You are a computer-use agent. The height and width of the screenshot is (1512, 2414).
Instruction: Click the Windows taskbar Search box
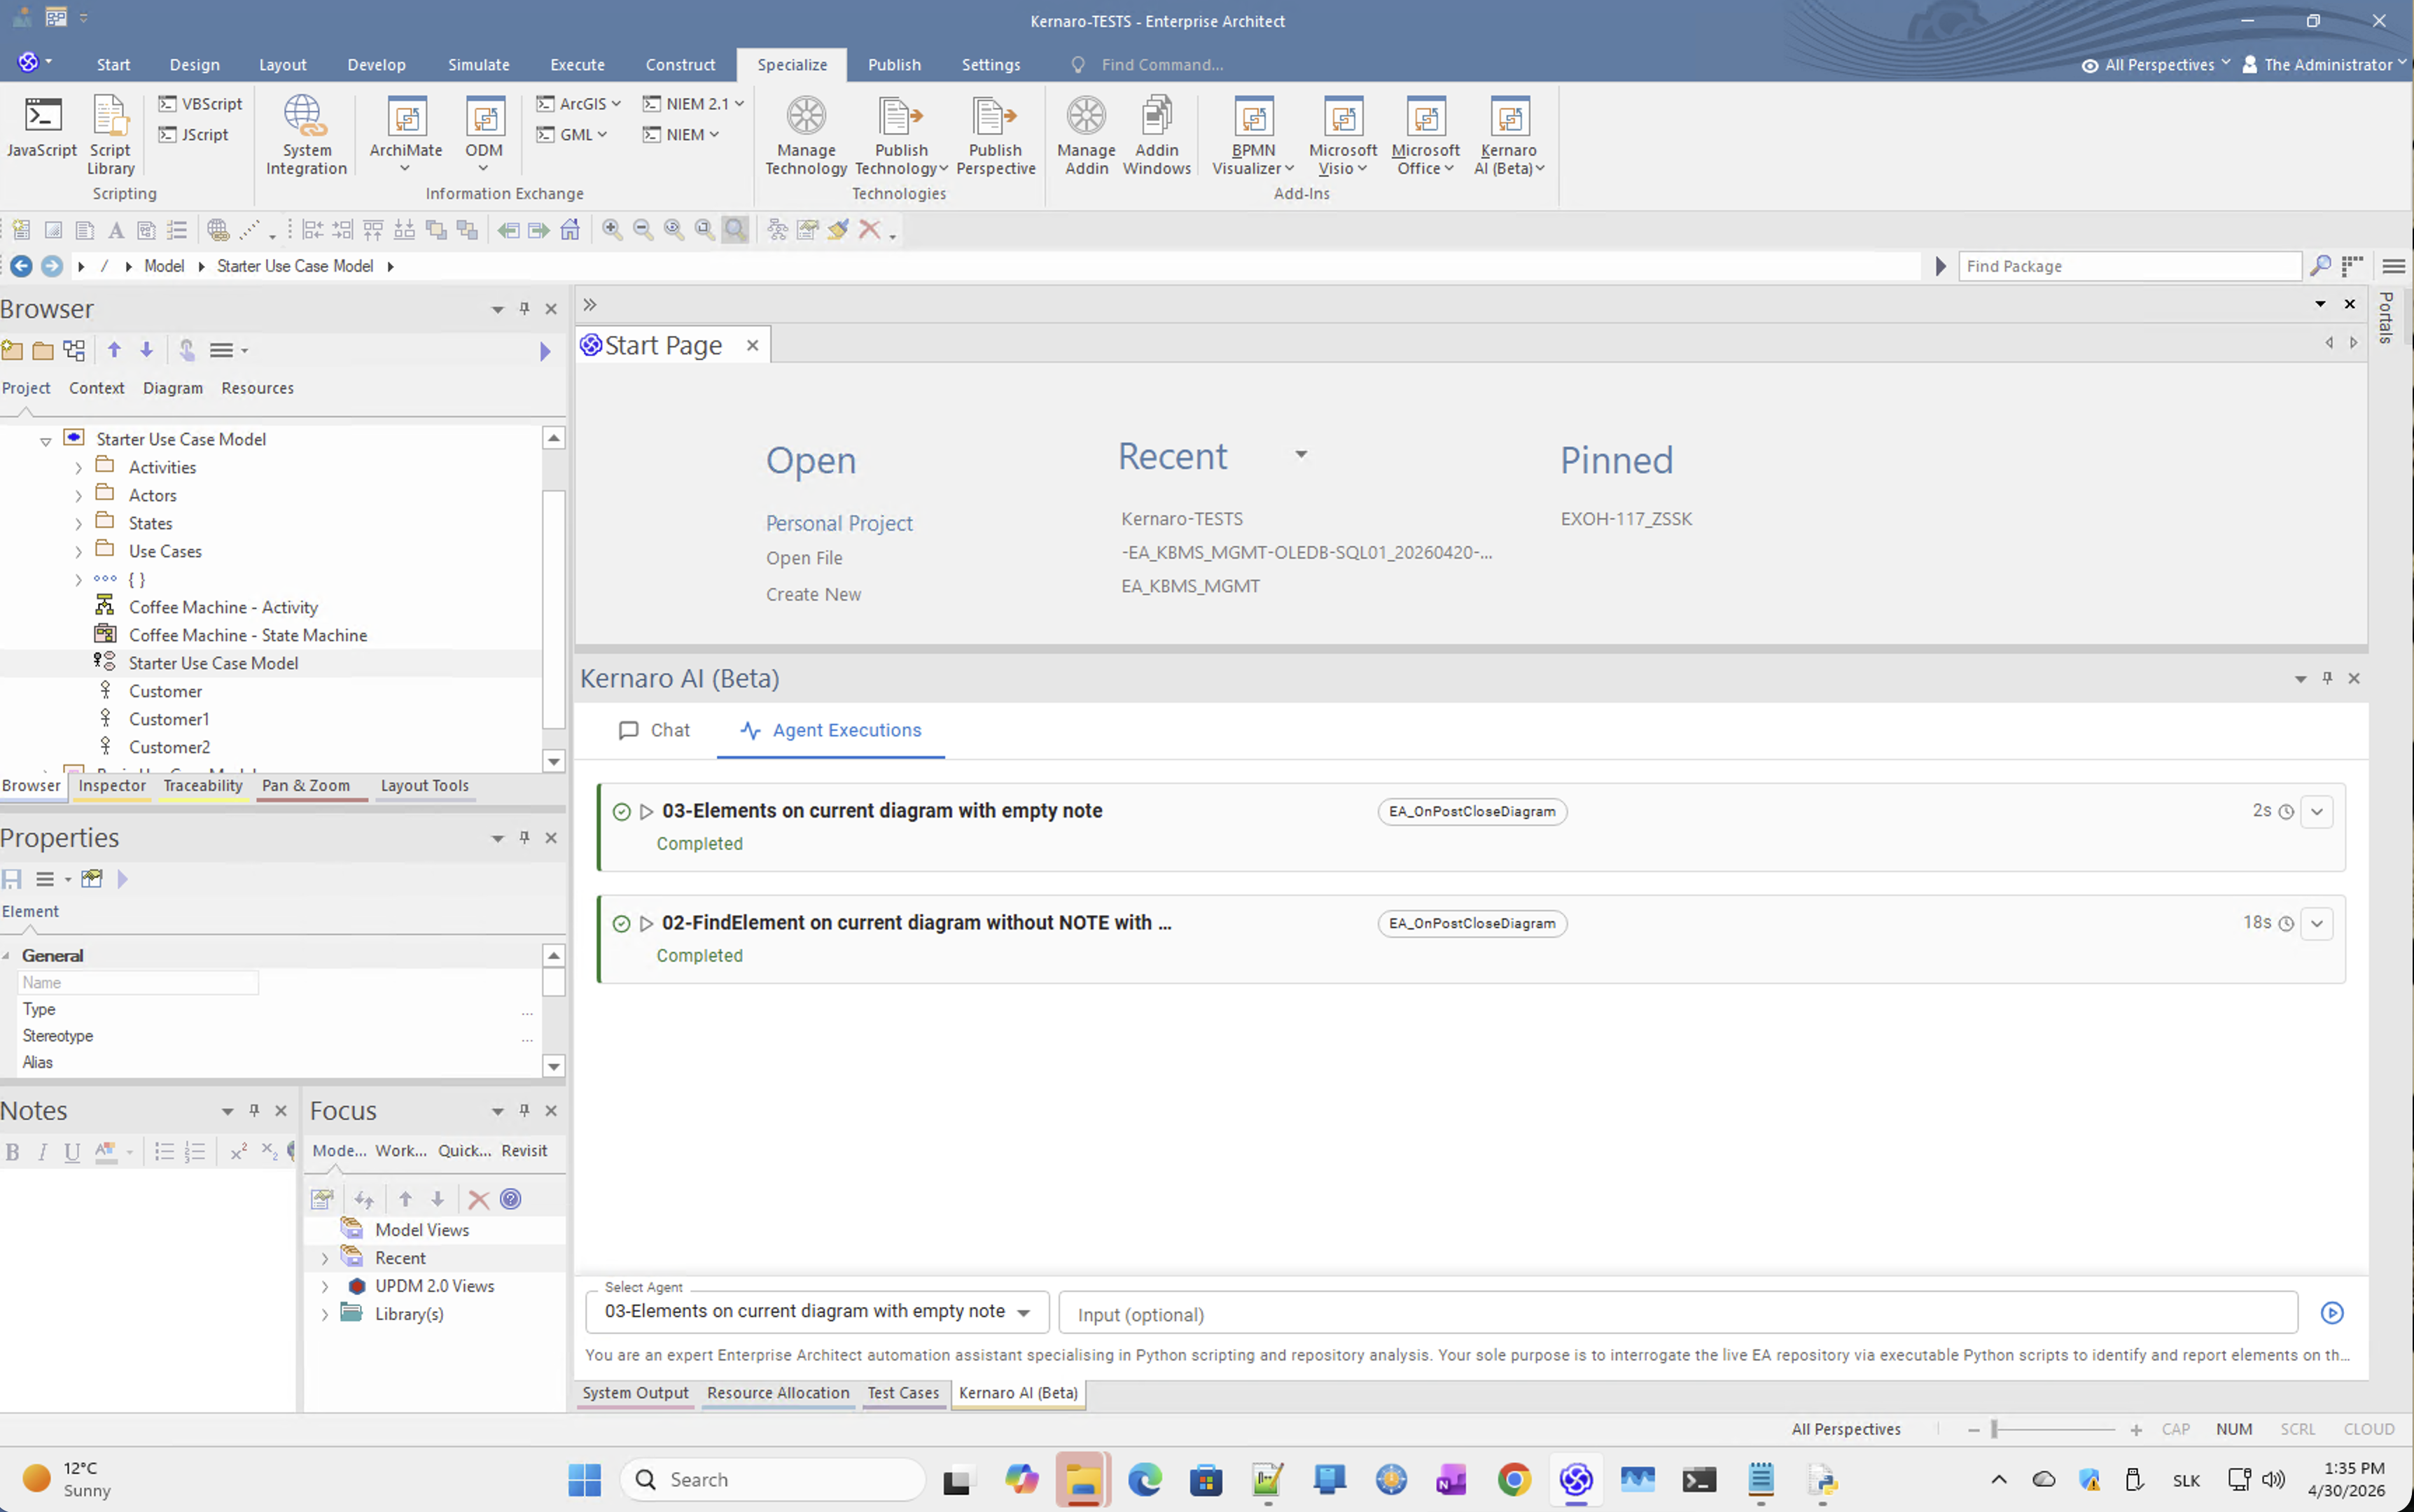click(773, 1480)
